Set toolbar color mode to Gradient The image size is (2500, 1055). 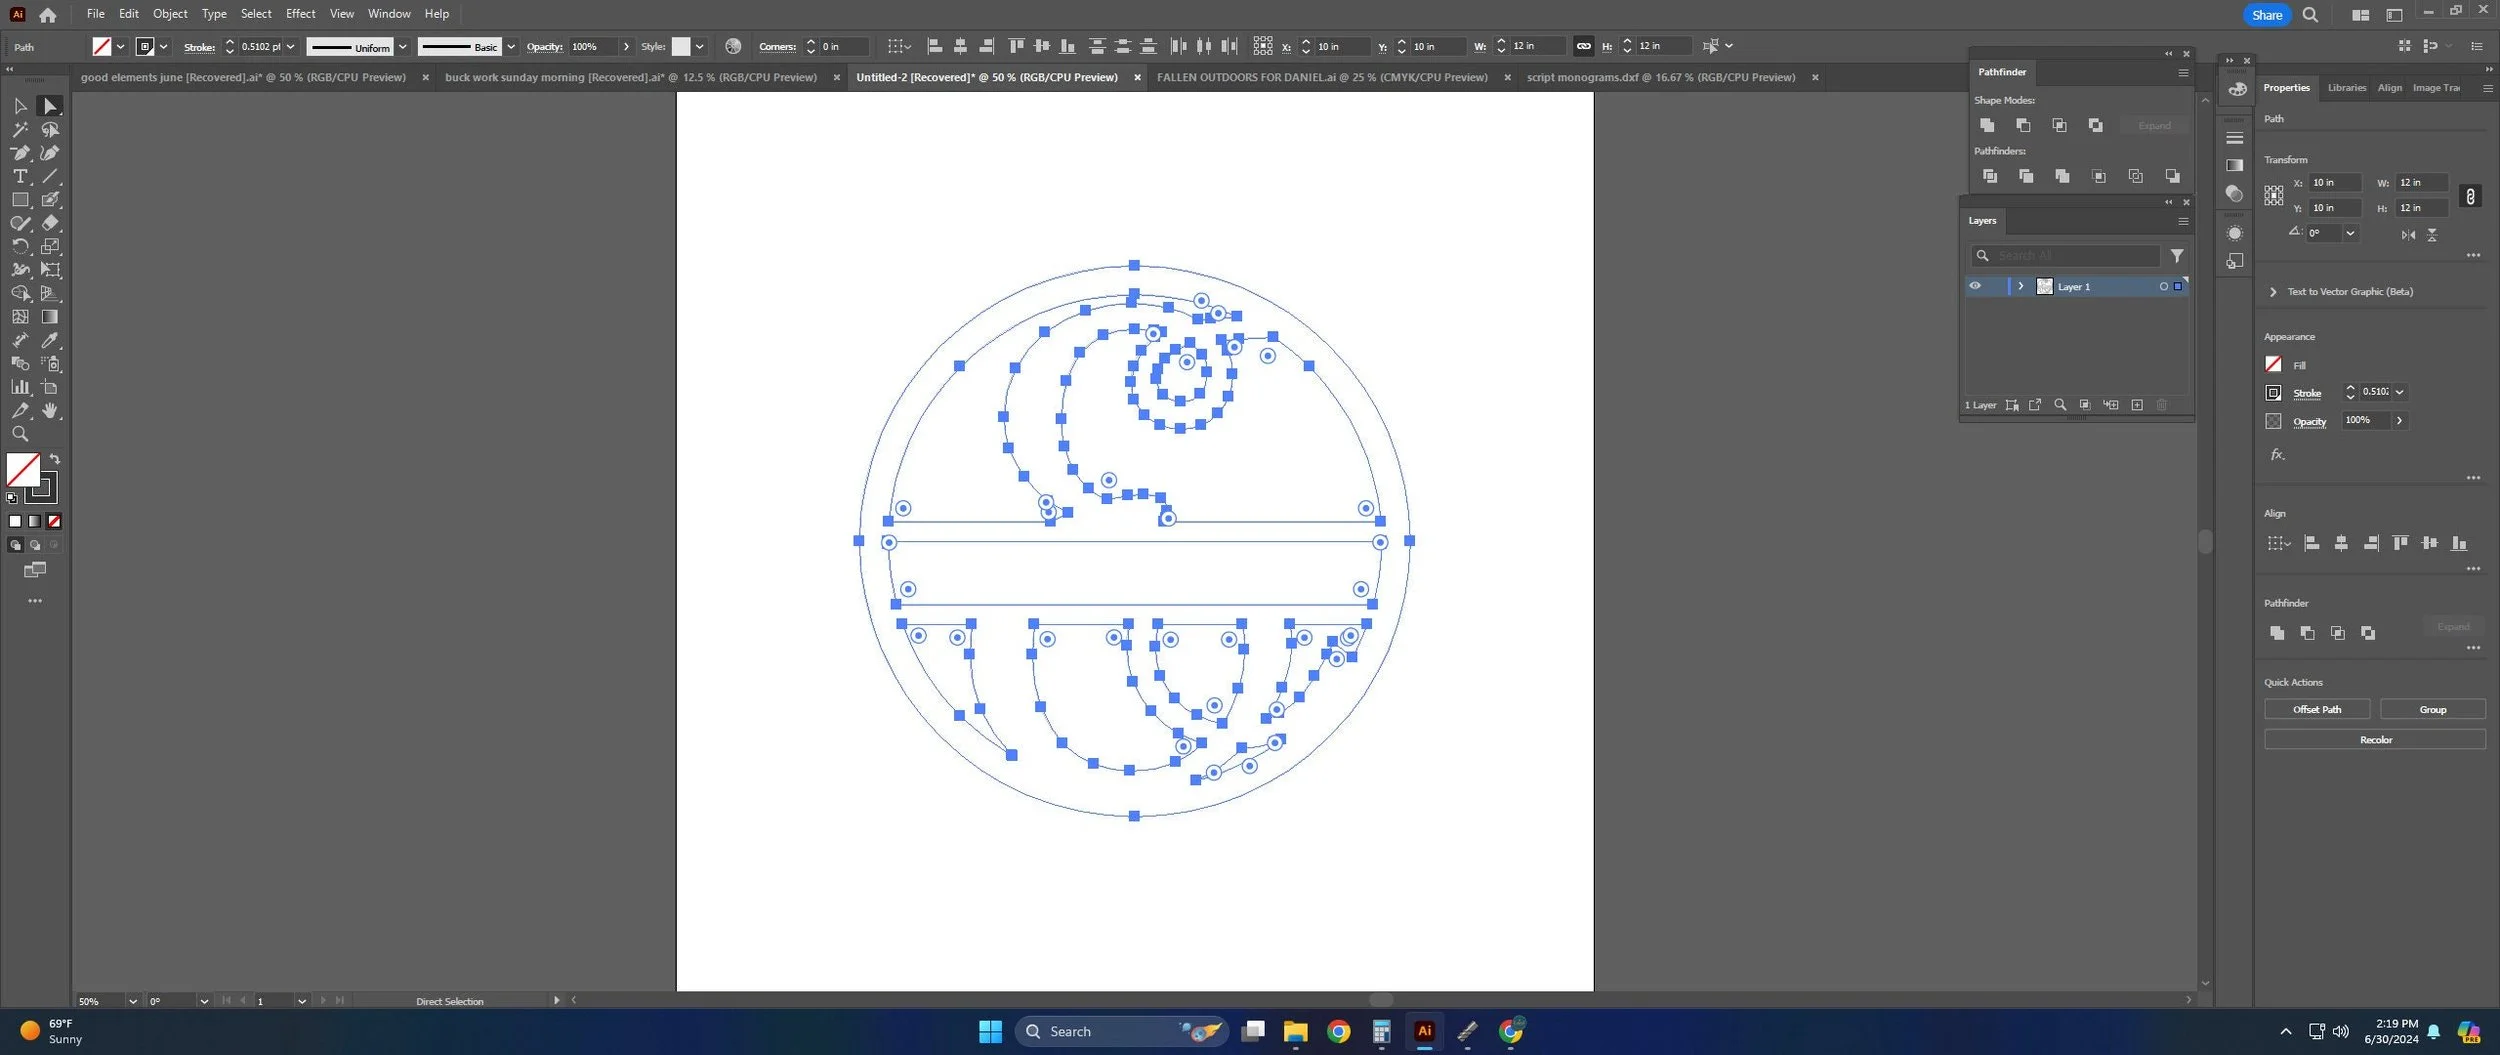pos(35,521)
